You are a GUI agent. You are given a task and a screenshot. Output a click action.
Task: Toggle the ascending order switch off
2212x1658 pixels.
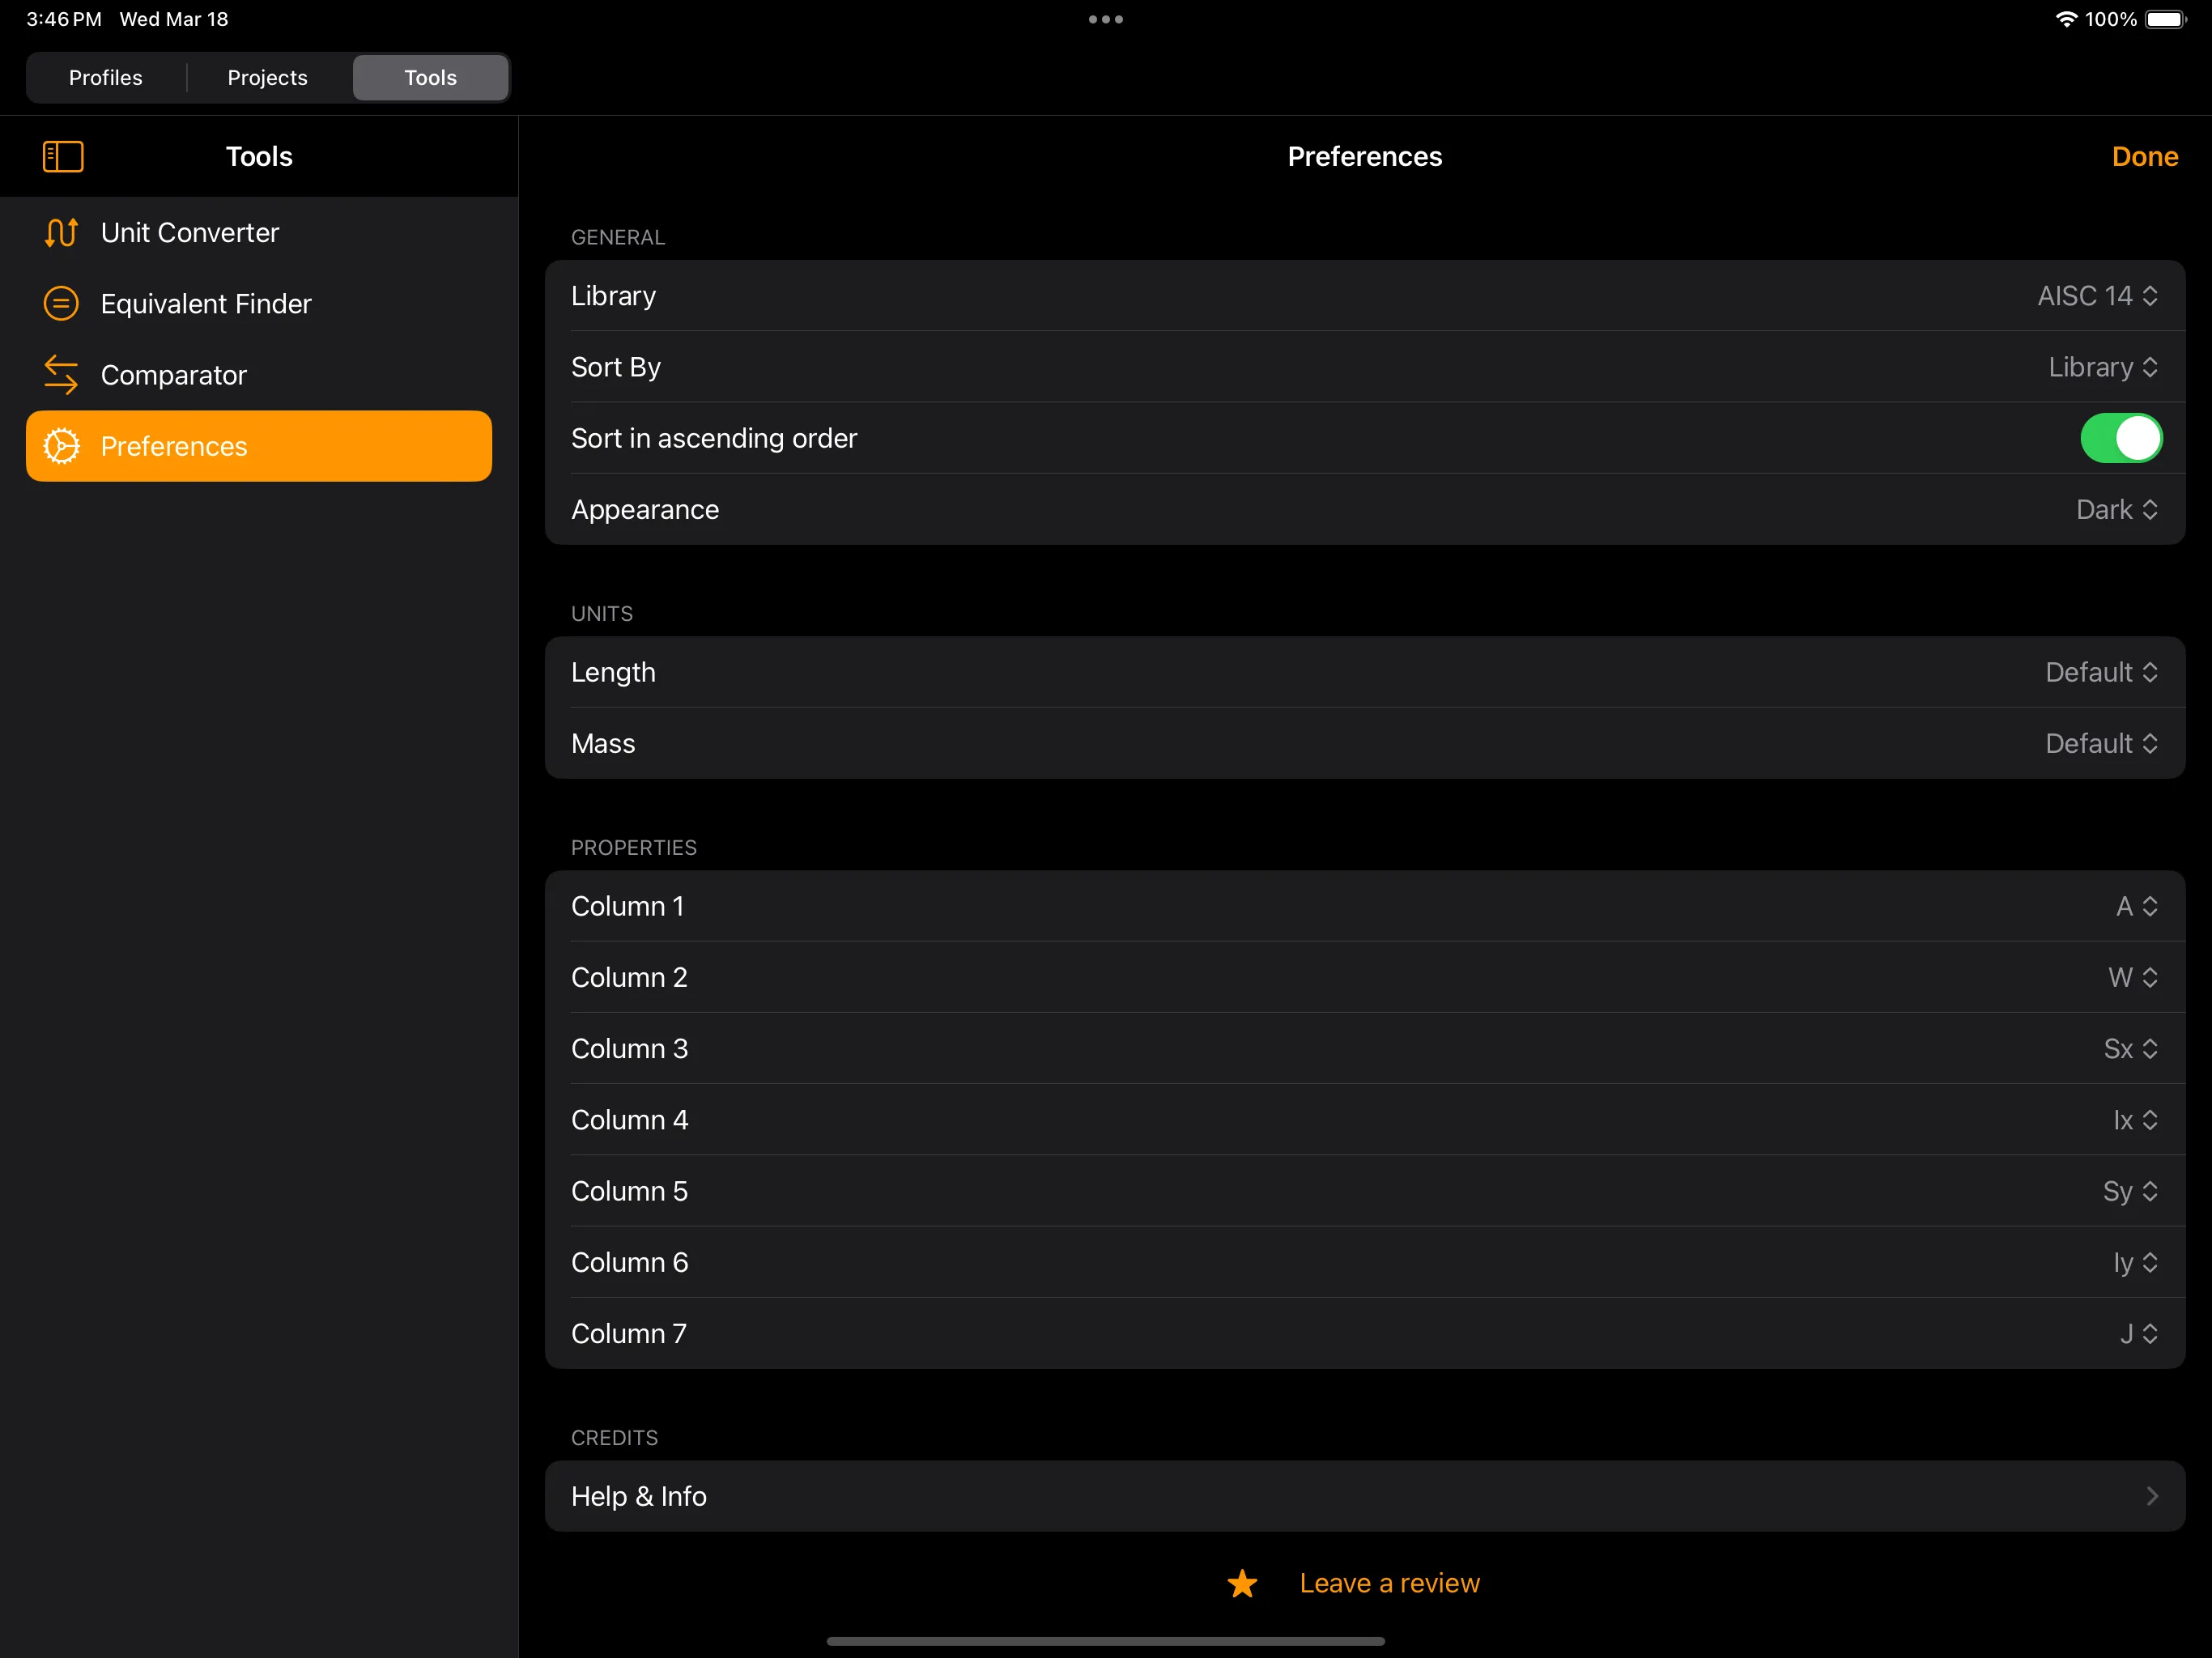pos(2121,438)
